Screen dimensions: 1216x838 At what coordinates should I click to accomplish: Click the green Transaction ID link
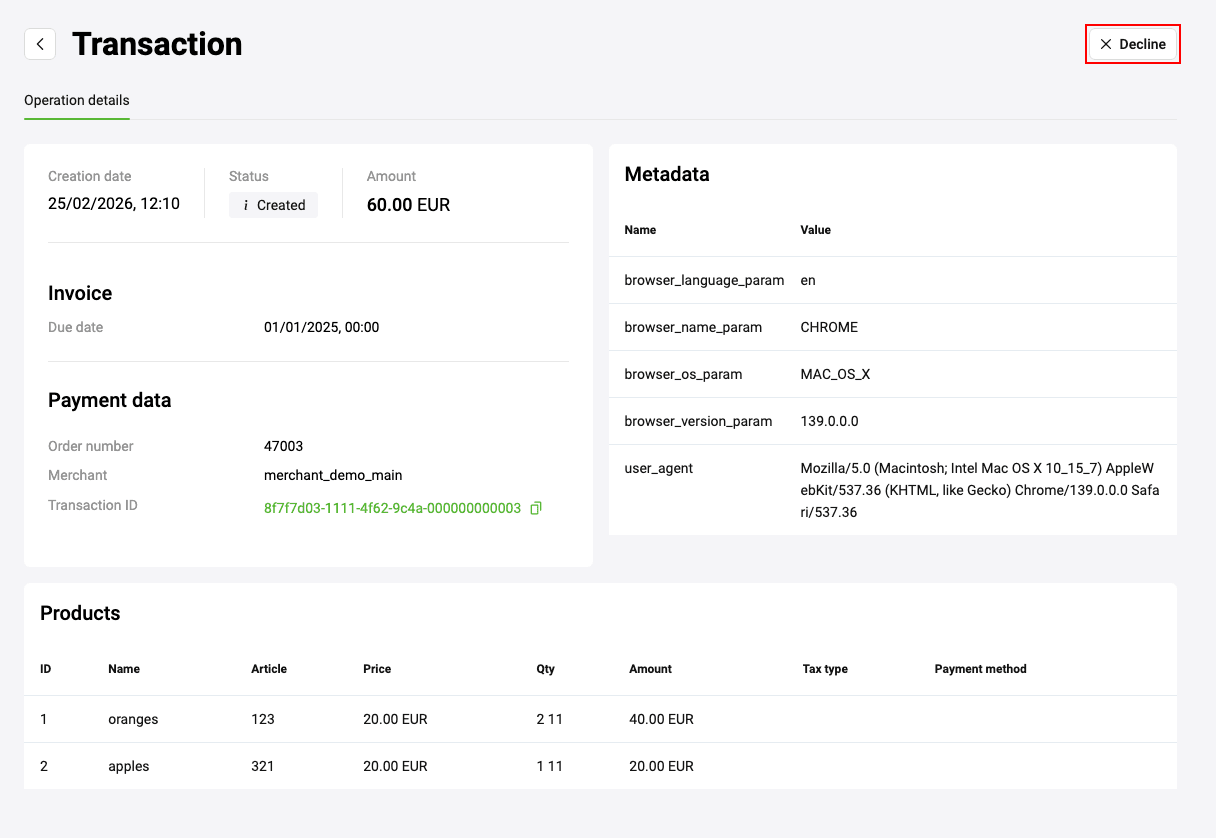[392, 508]
